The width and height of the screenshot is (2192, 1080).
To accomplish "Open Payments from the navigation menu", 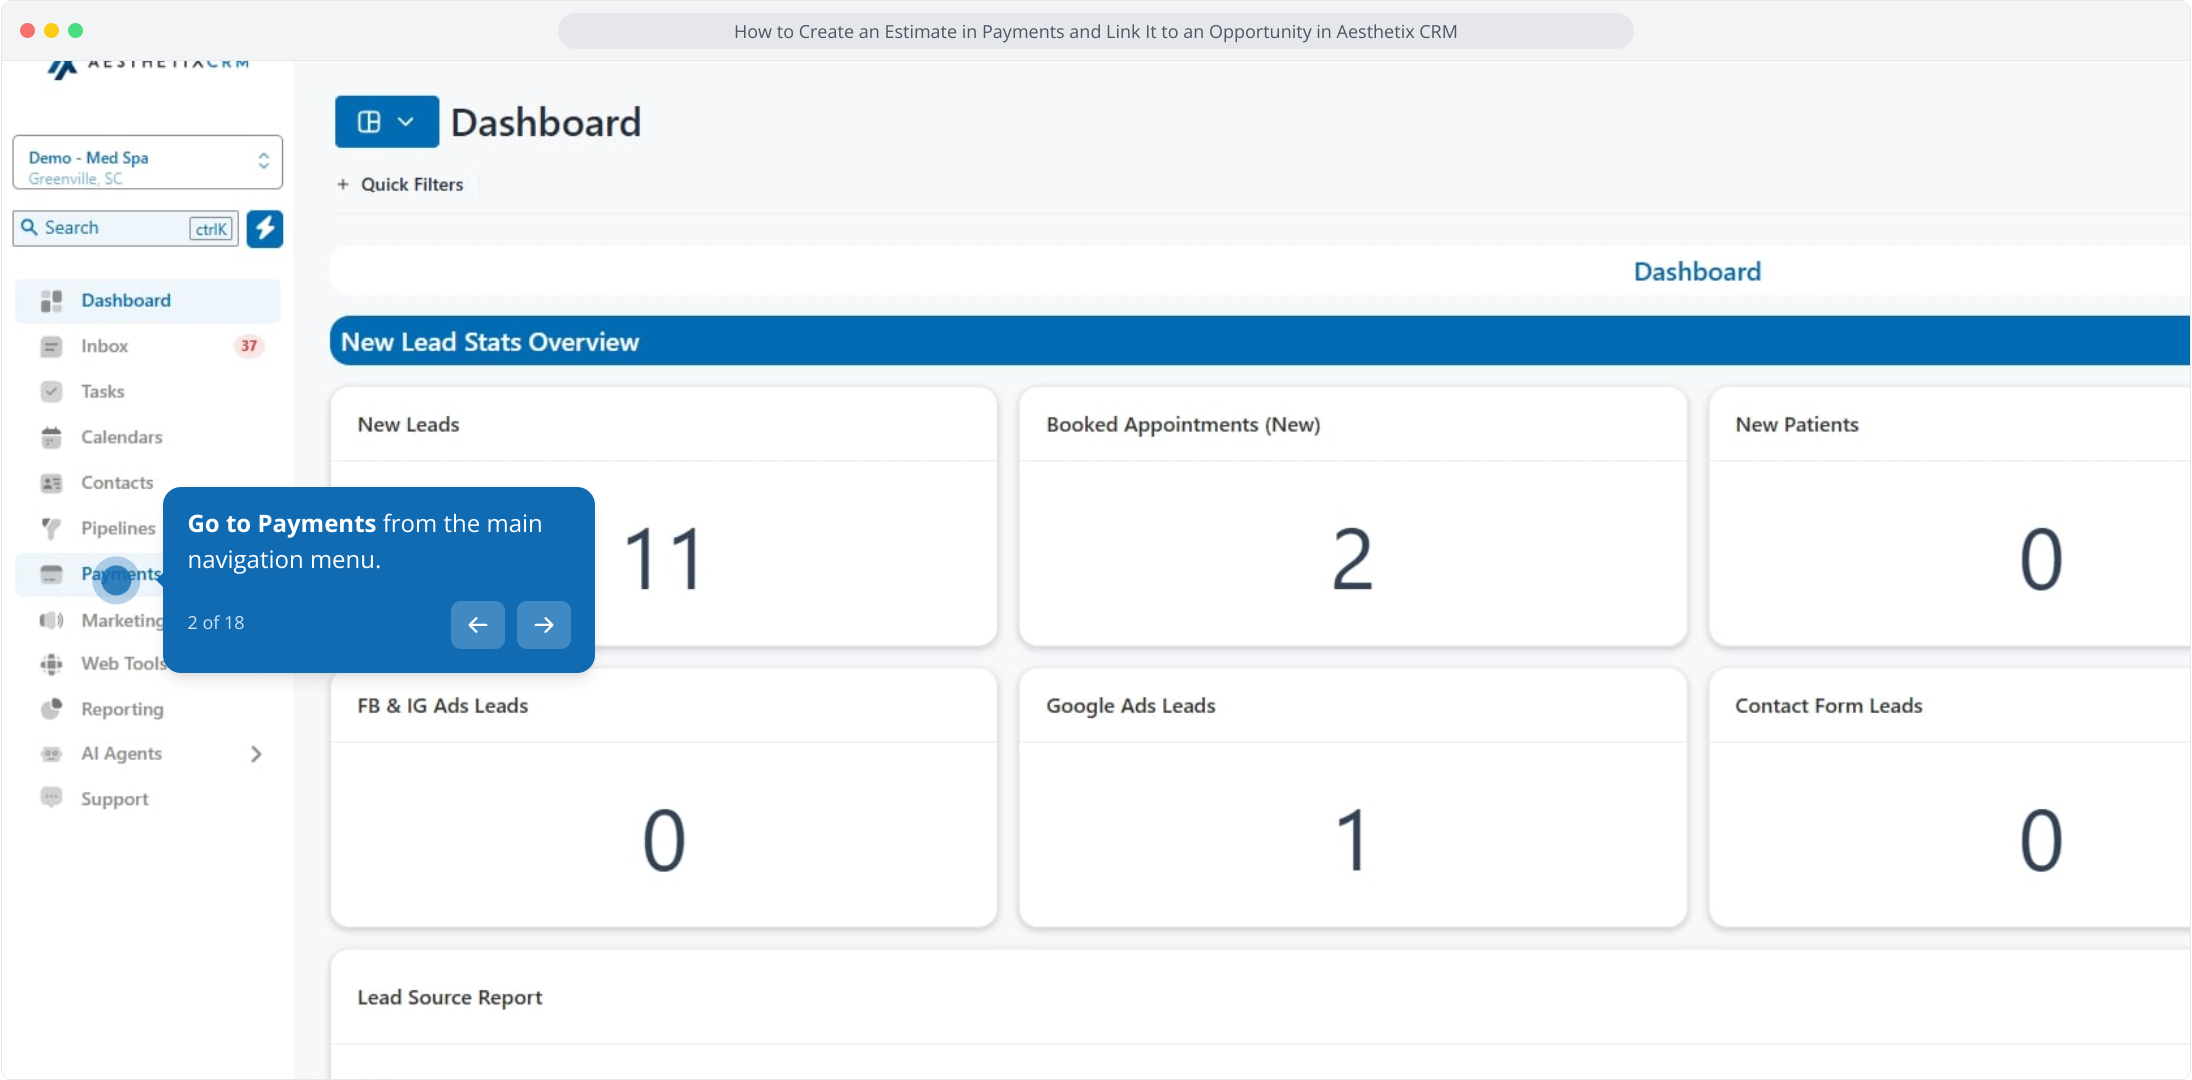I will coord(118,575).
